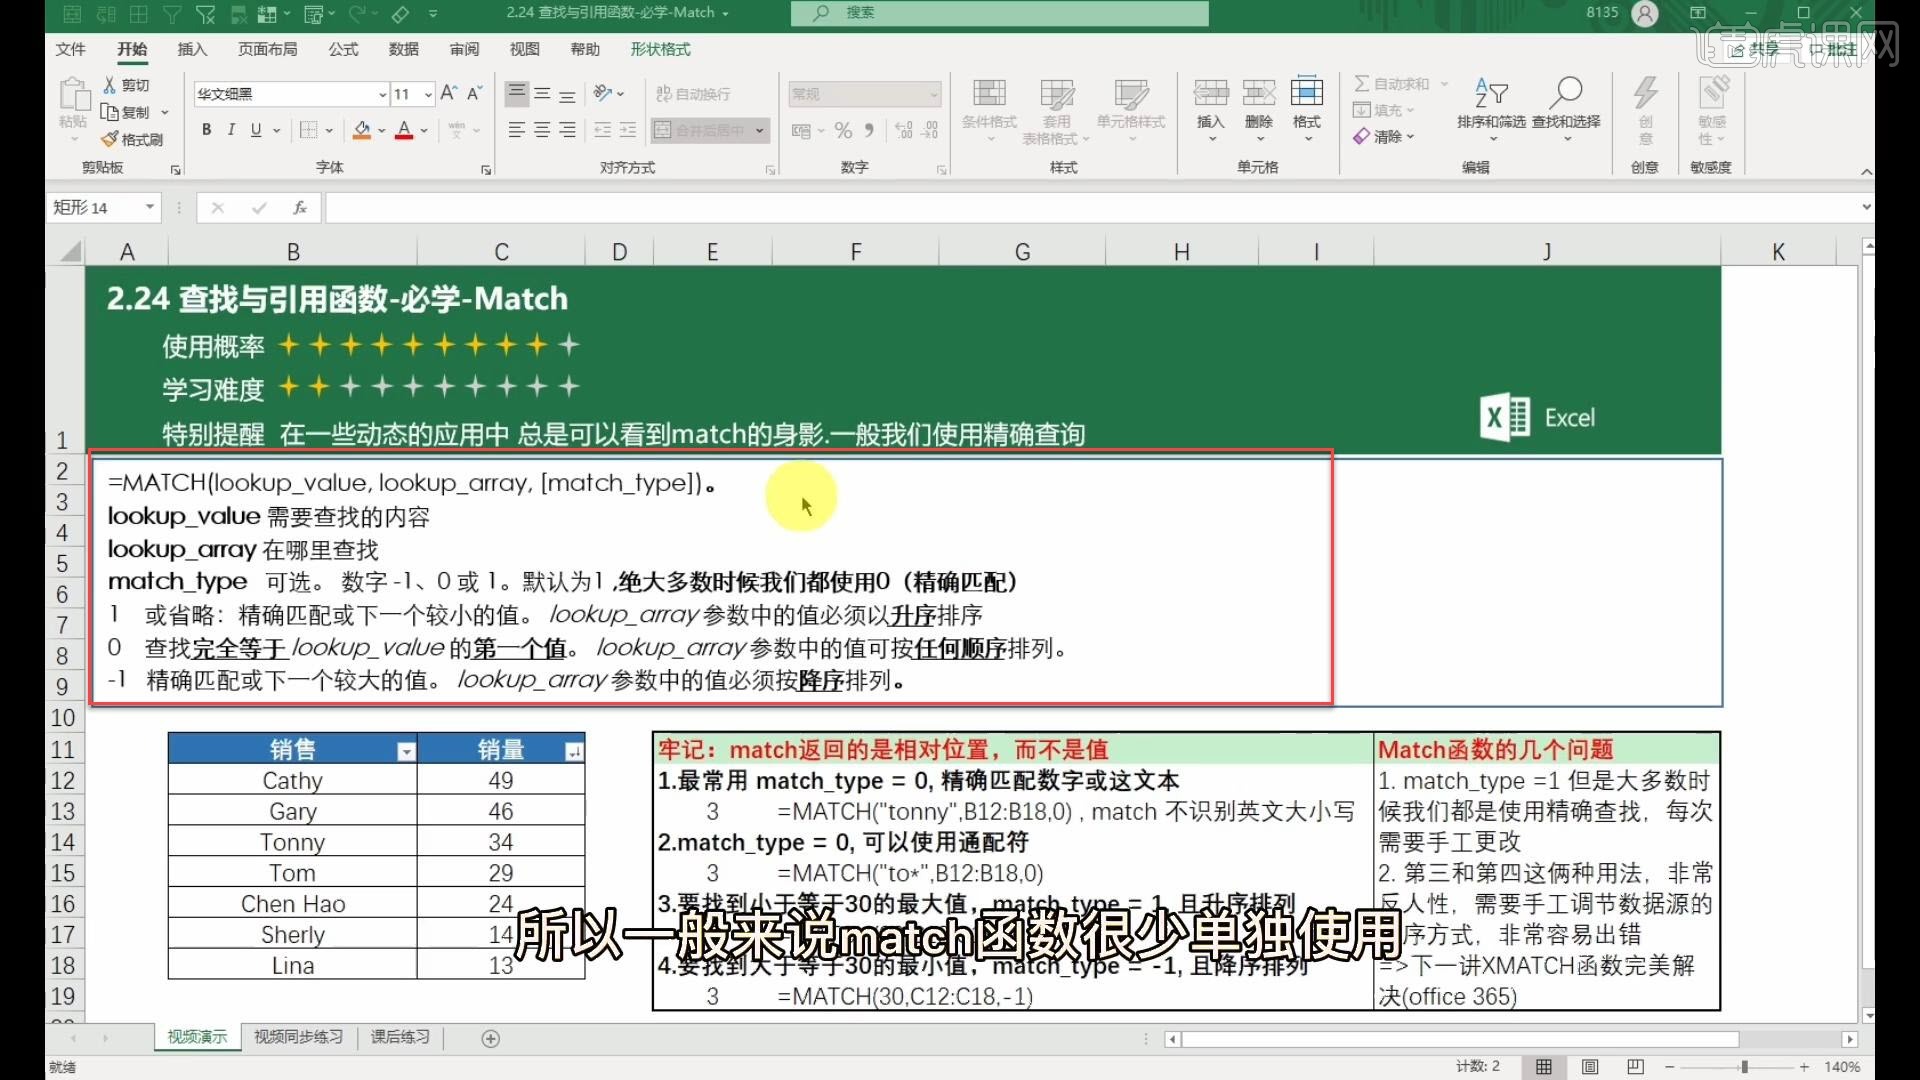Click the comma style icon
Viewport: 1920px width, 1080px height.
pyautogui.click(x=869, y=130)
